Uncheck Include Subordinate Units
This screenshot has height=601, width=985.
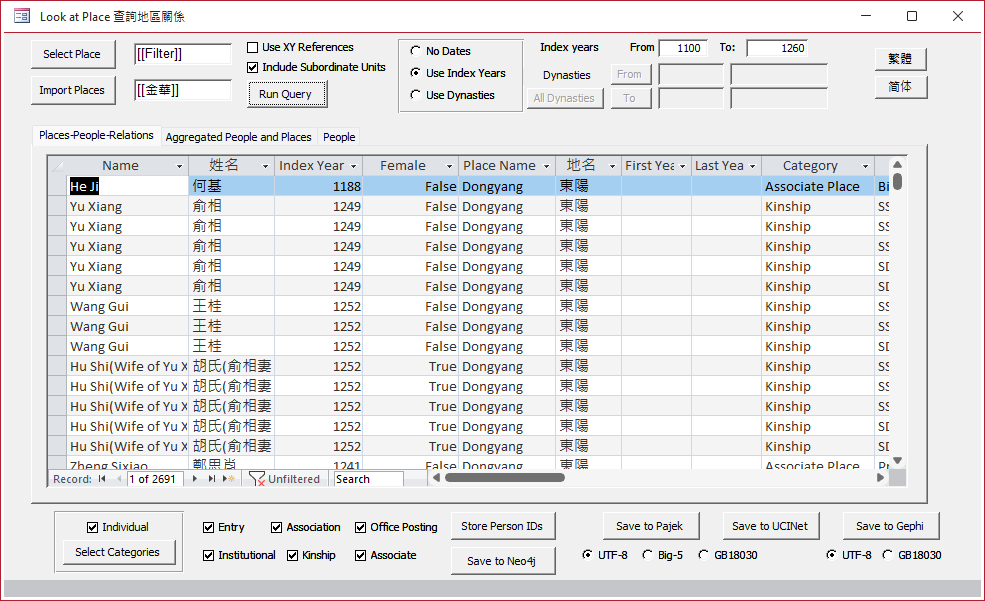(253, 67)
